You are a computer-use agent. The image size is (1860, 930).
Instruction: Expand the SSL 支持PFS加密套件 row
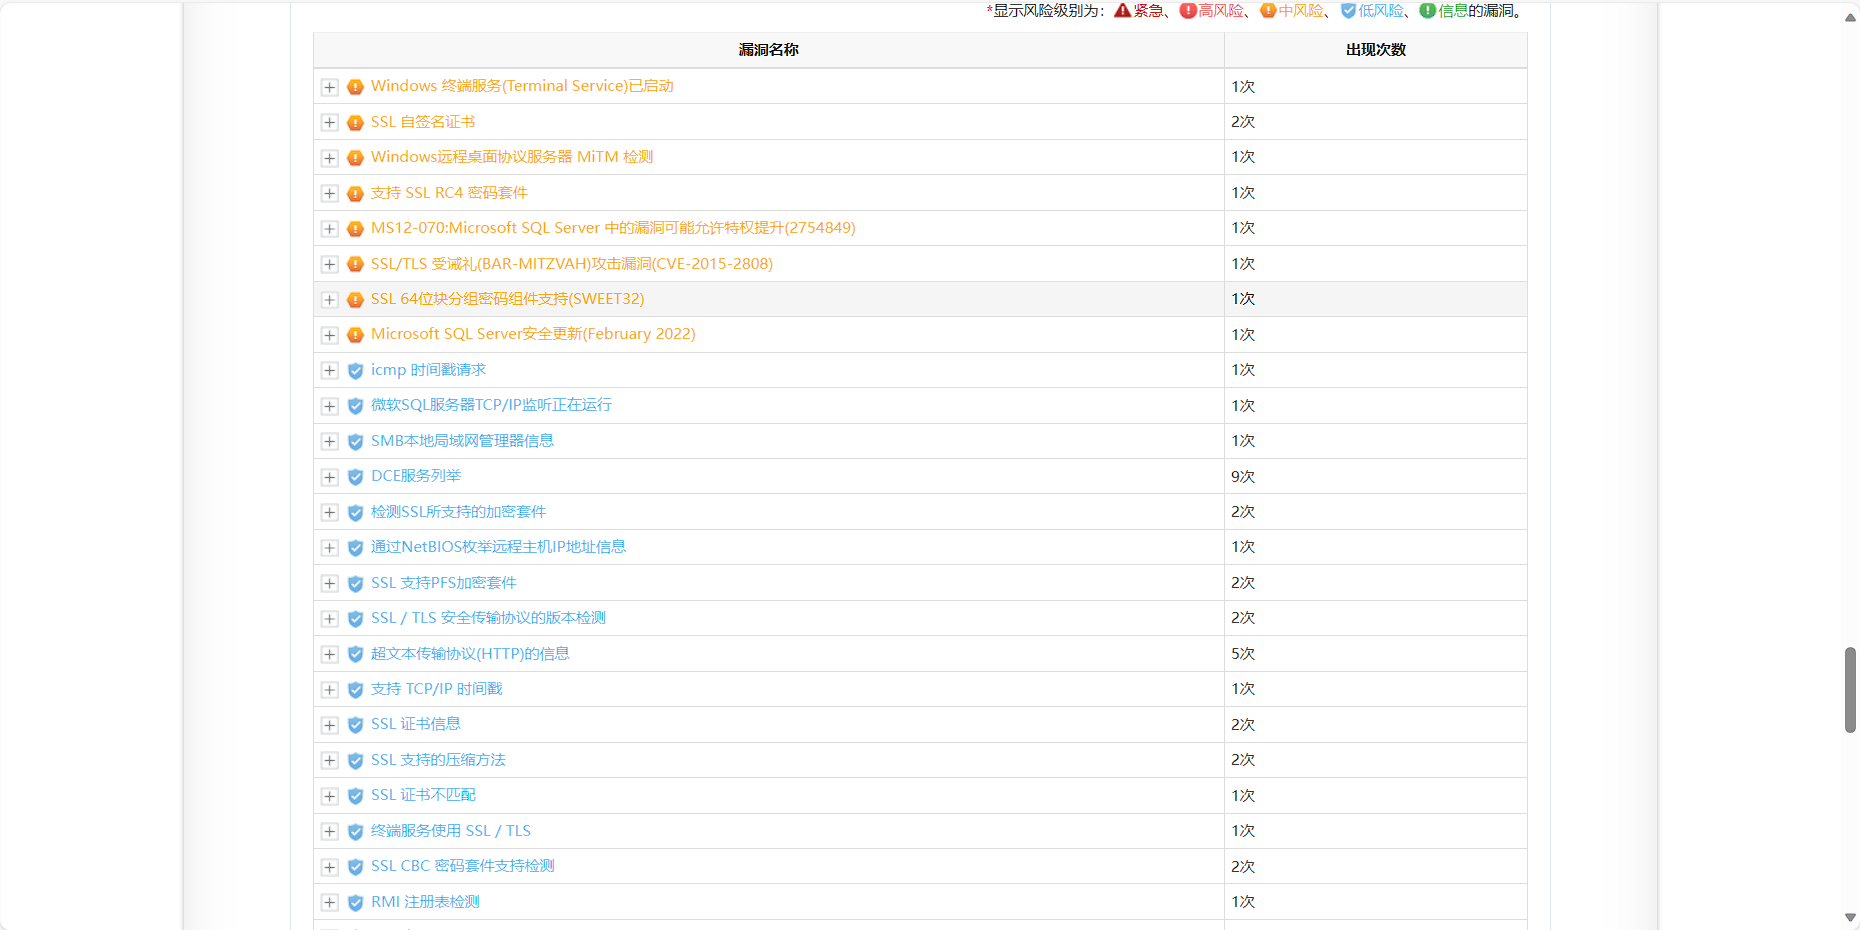pyautogui.click(x=329, y=583)
